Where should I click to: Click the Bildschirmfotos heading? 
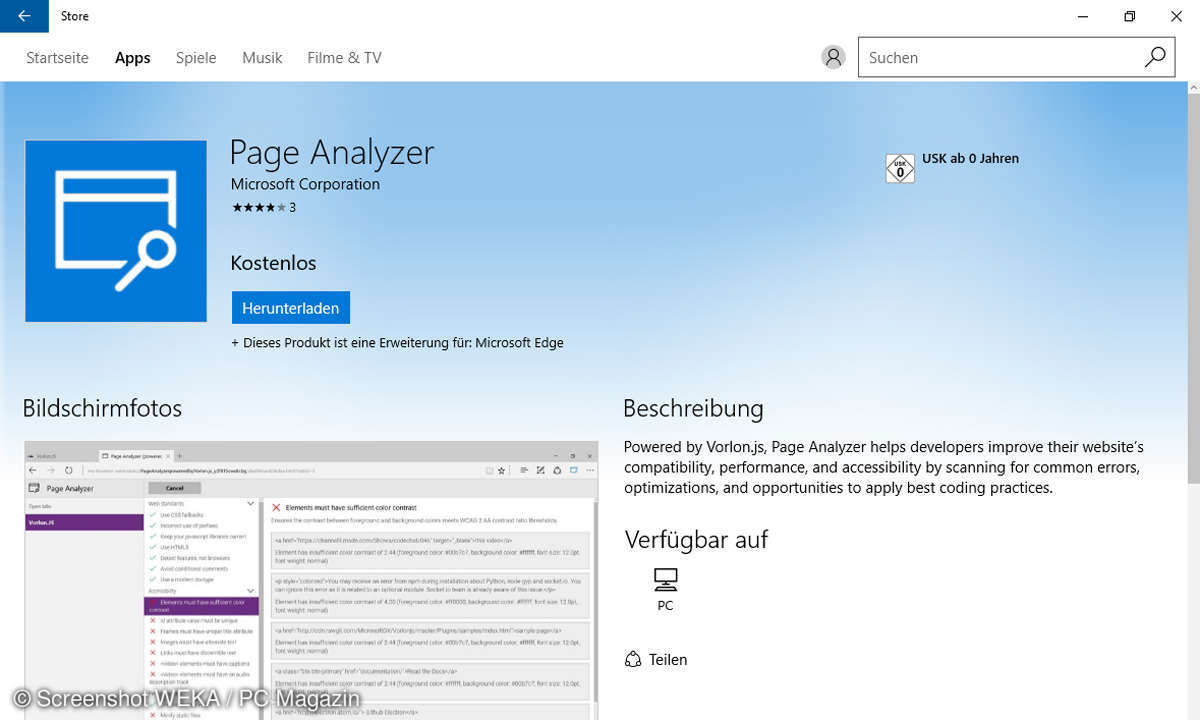click(102, 408)
